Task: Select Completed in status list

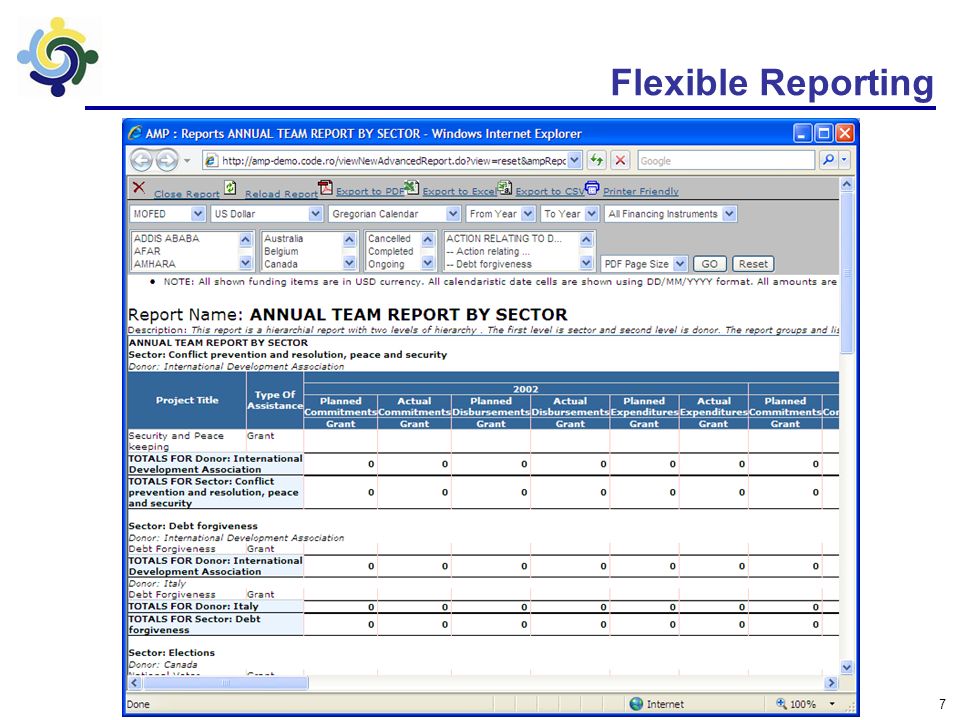Action: [391, 251]
